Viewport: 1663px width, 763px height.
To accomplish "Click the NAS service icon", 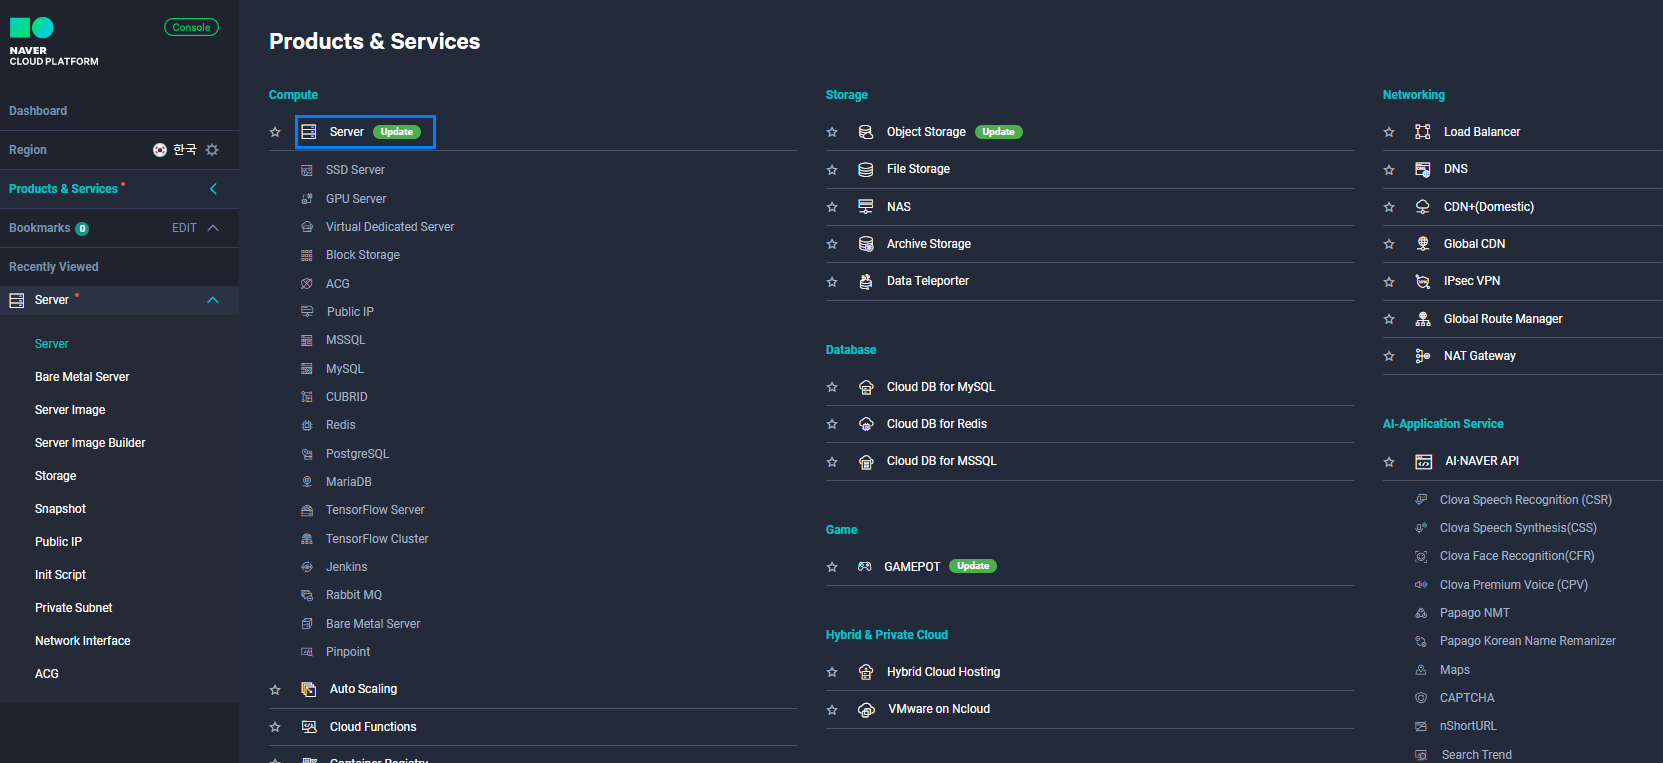I will [x=866, y=207].
